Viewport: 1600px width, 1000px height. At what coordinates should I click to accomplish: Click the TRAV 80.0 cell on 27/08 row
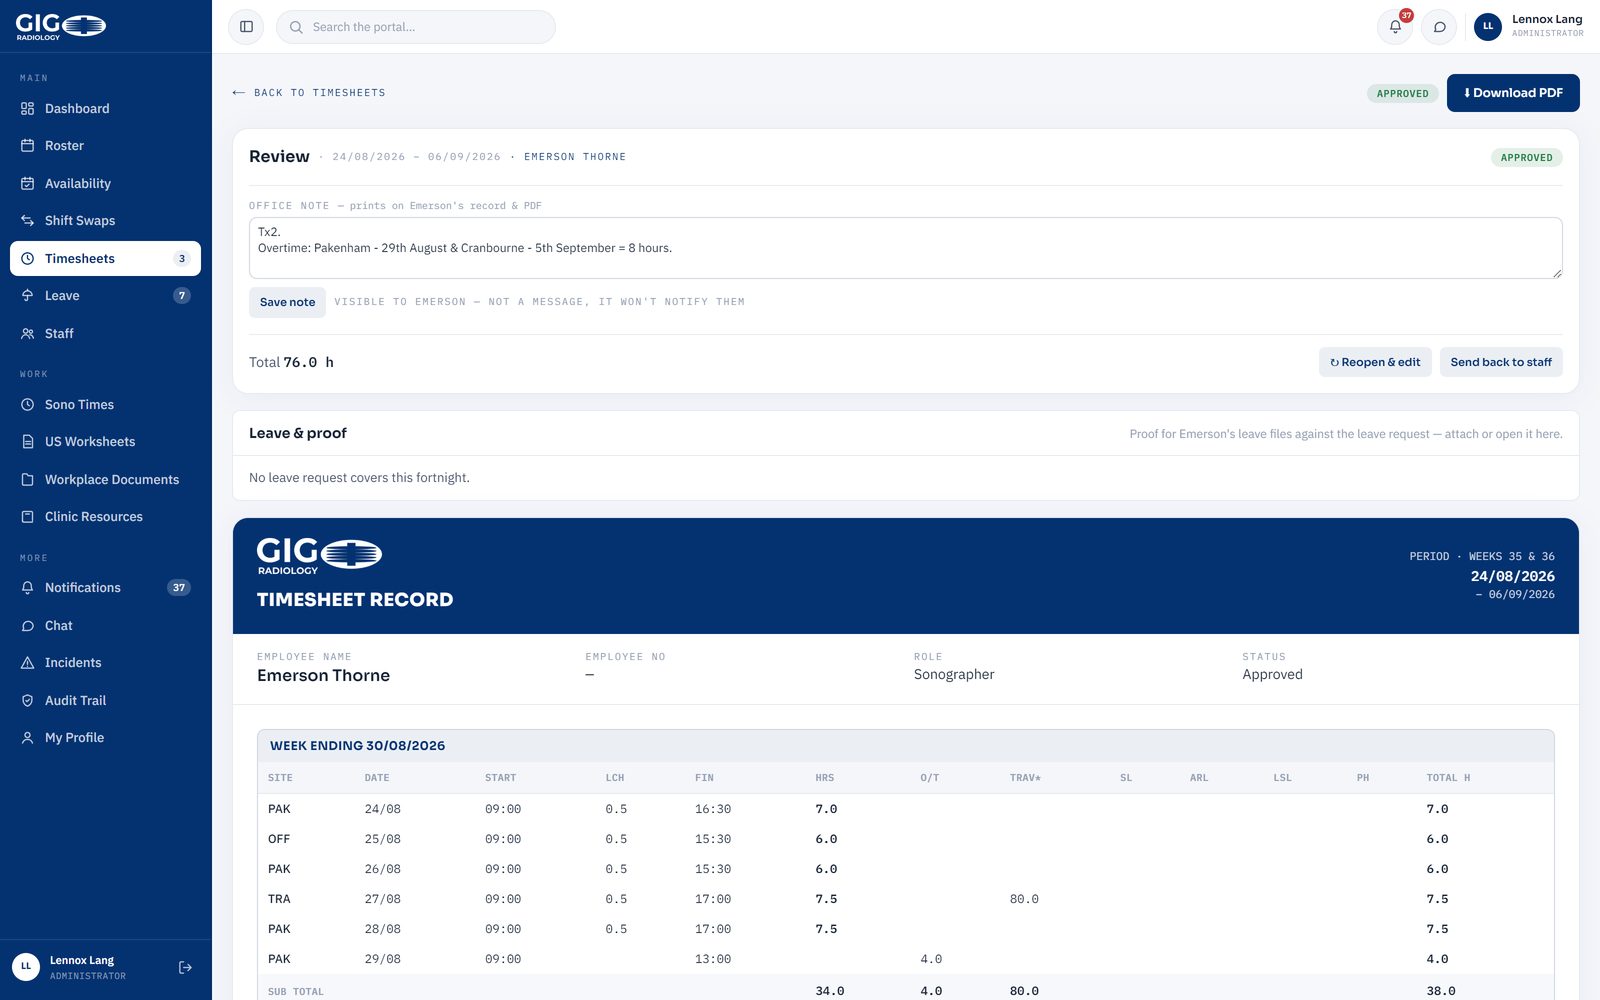coord(1024,899)
